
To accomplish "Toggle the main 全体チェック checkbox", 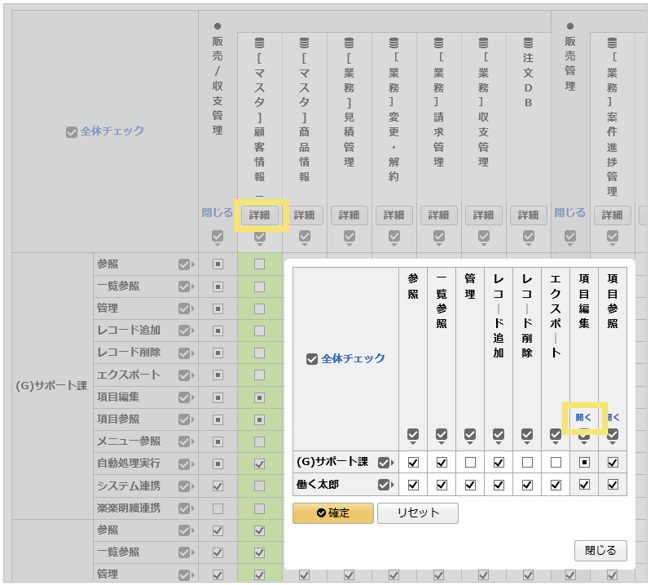I will pos(71,132).
